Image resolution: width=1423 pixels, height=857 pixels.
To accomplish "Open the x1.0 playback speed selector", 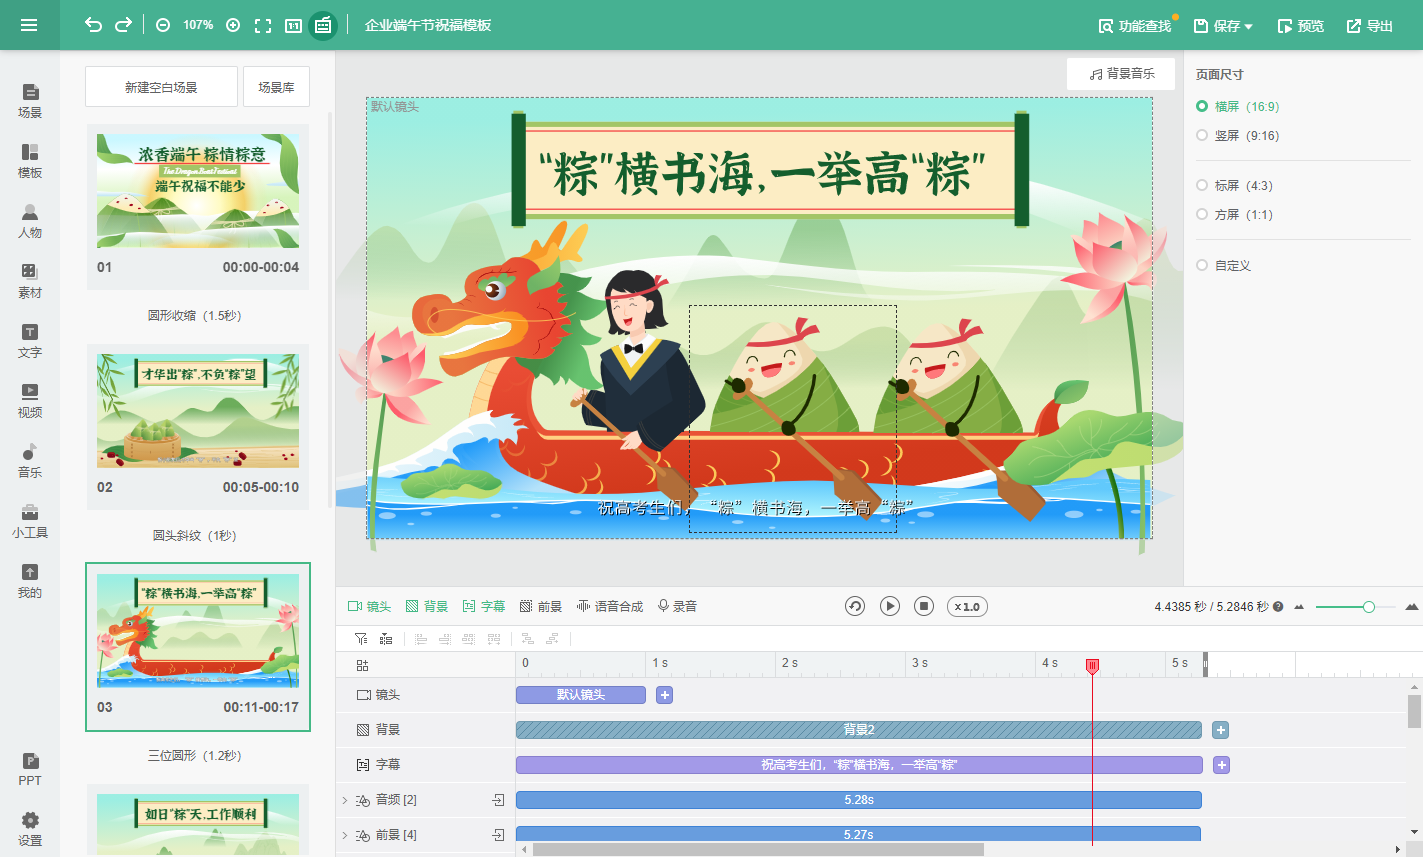I will pyautogui.click(x=967, y=607).
